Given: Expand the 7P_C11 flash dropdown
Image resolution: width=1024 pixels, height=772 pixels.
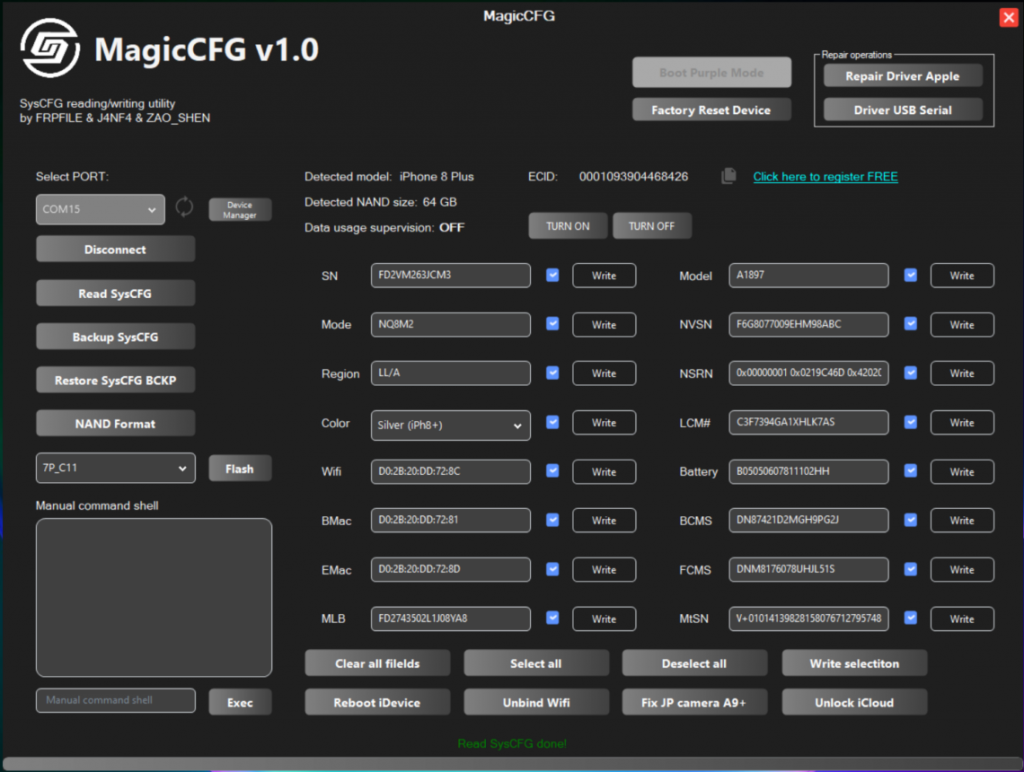Looking at the screenshot, I should coord(115,468).
